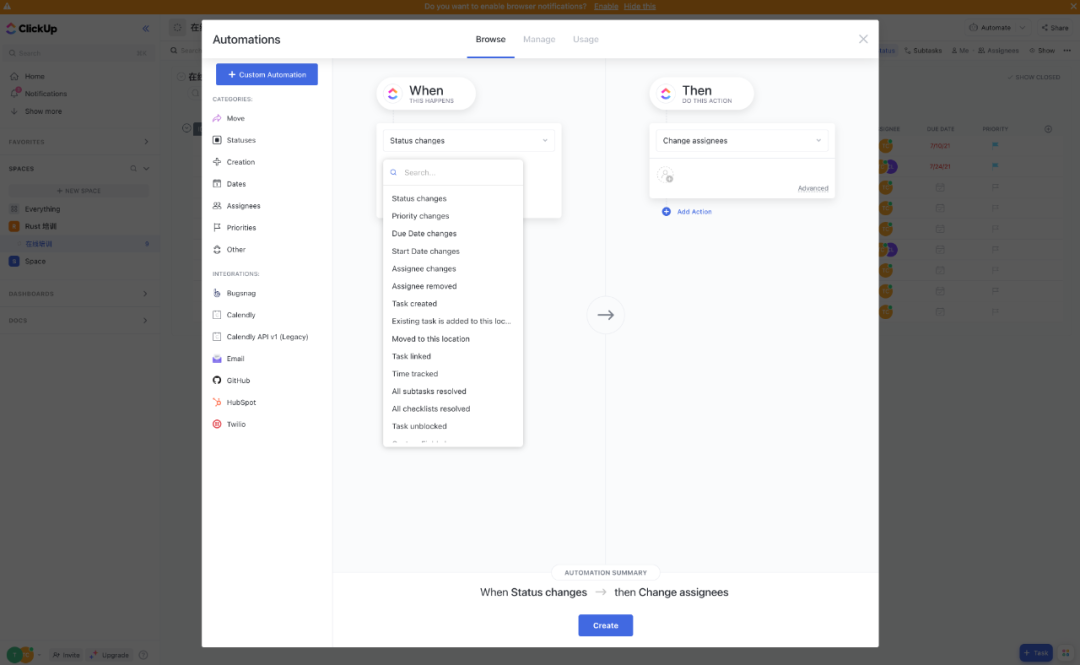Click the Email integration icon
1080x665 pixels.
click(217, 358)
